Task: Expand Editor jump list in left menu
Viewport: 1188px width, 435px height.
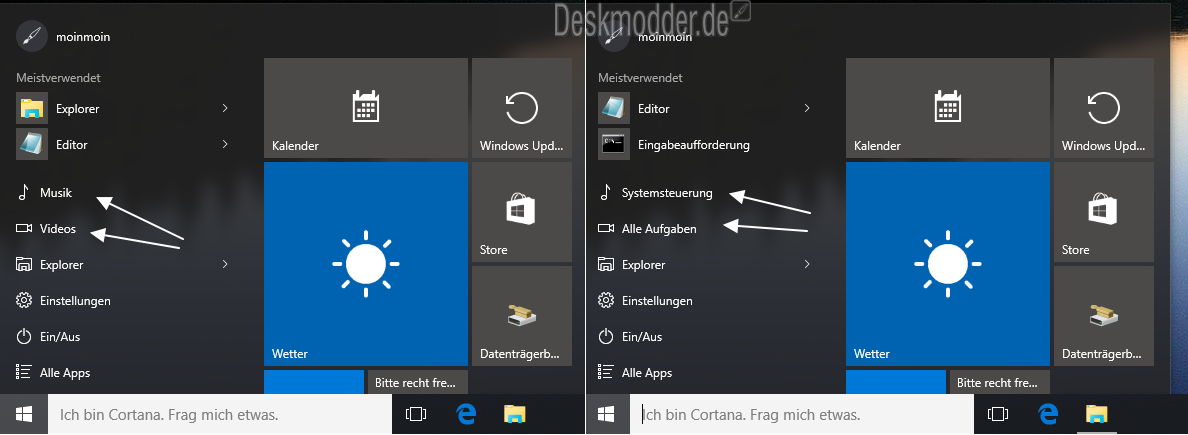Action: pyautogui.click(x=225, y=144)
